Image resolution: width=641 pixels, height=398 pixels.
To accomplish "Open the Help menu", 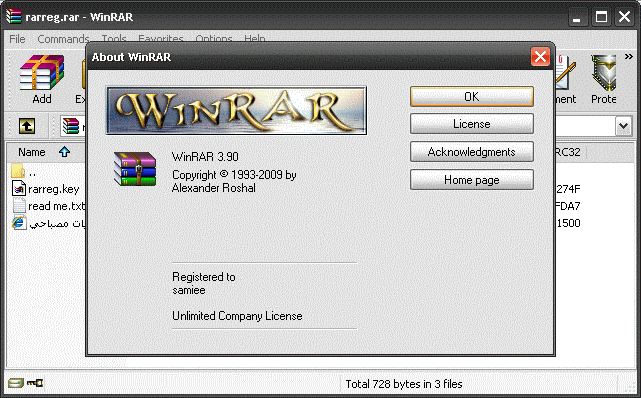I will (x=255, y=38).
